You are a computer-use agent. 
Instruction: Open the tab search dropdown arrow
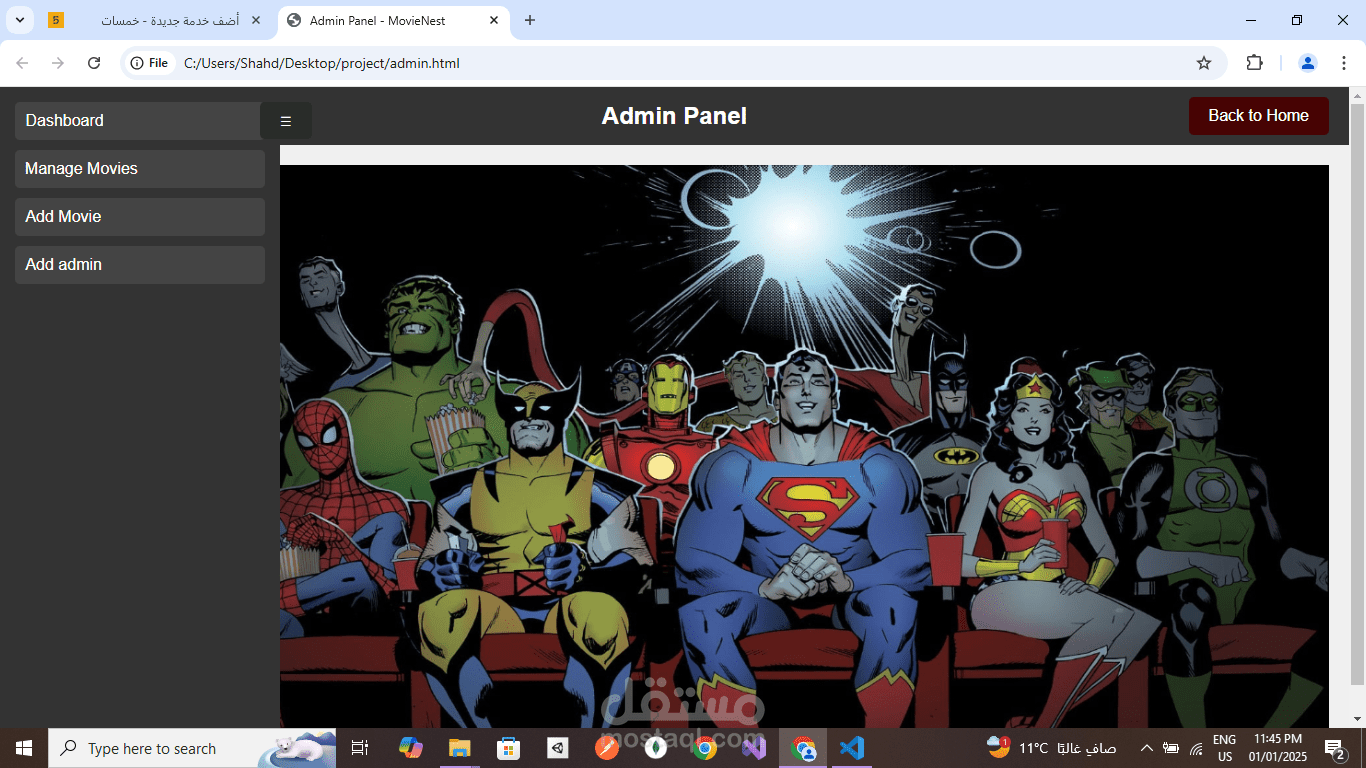[19, 20]
